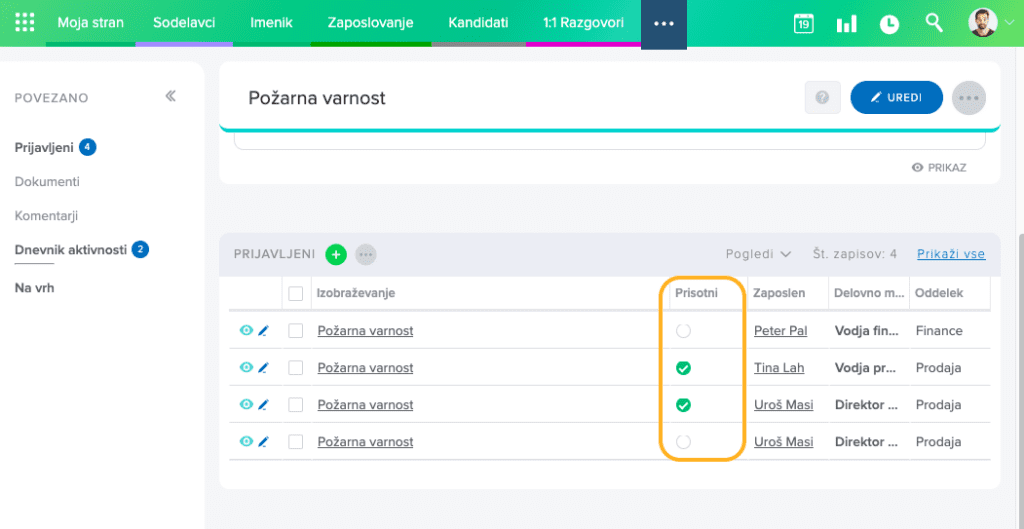Select the Peter Pal row checkbox
Screen dimensions: 1024x529
(296, 331)
